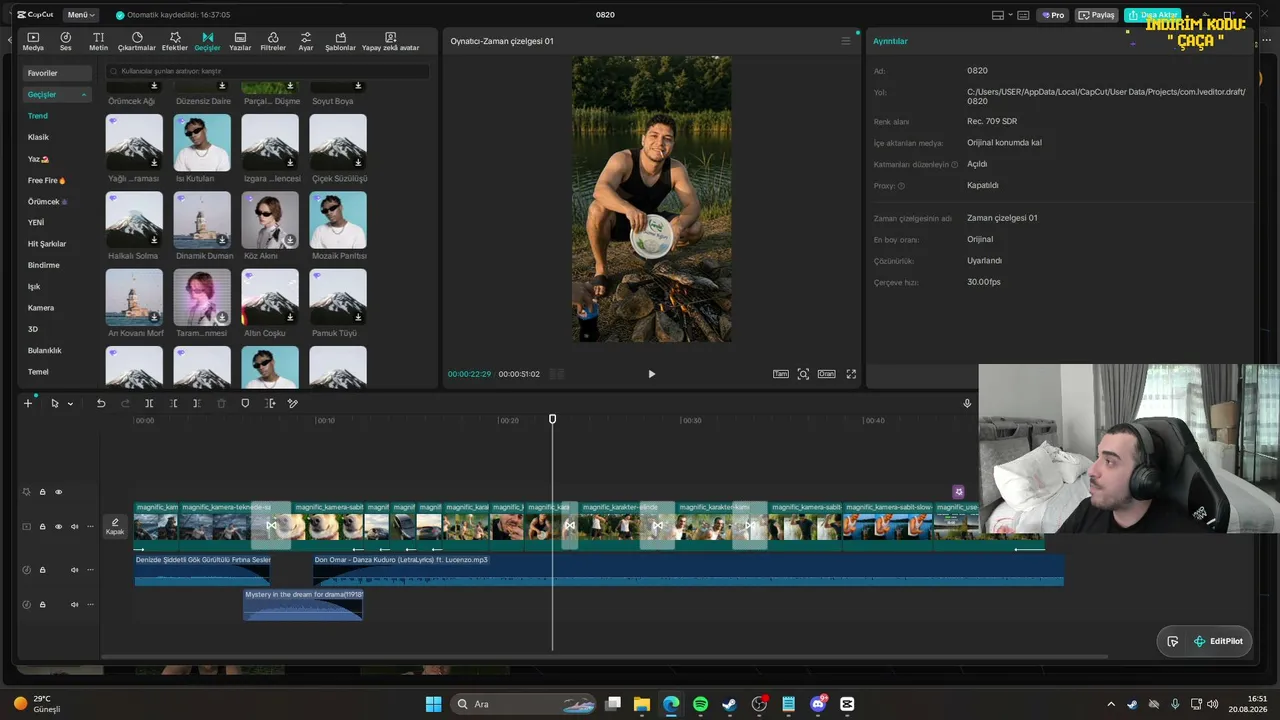
Task: Lock the second audio track
Action: [42, 605]
